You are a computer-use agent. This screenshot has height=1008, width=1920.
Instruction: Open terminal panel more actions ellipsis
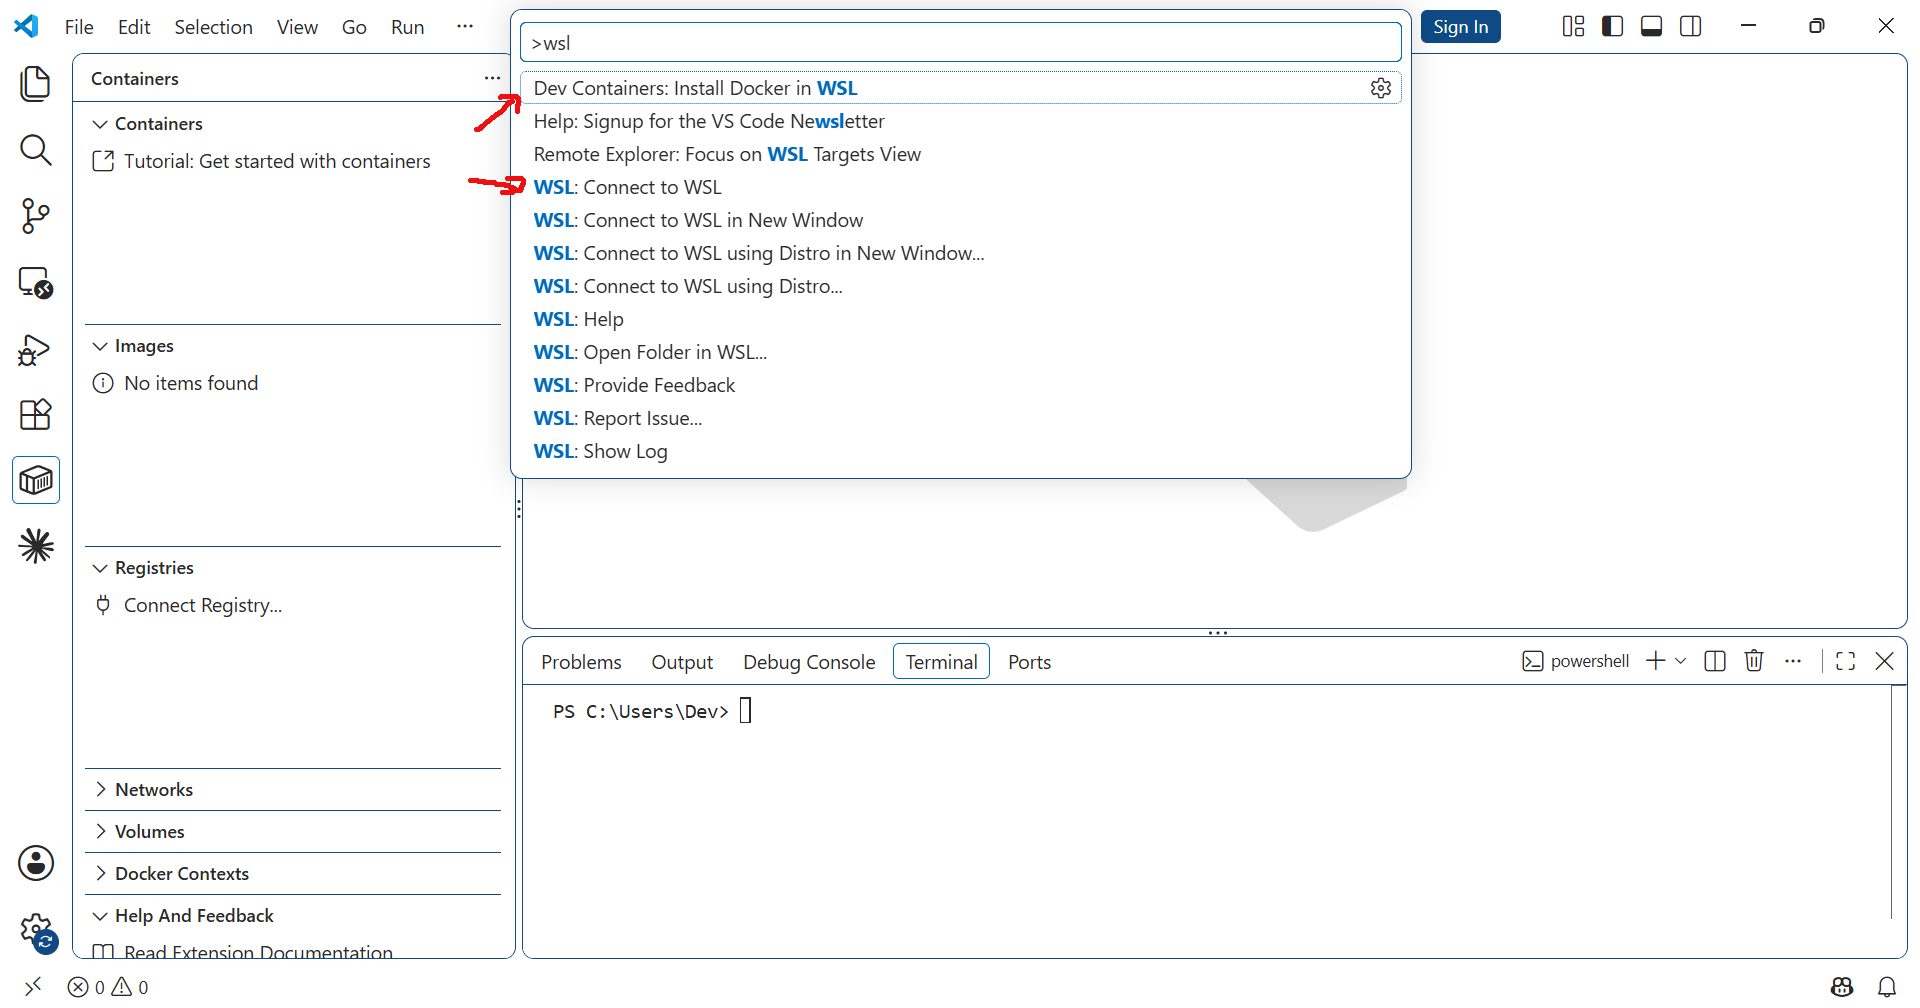[x=1793, y=661]
